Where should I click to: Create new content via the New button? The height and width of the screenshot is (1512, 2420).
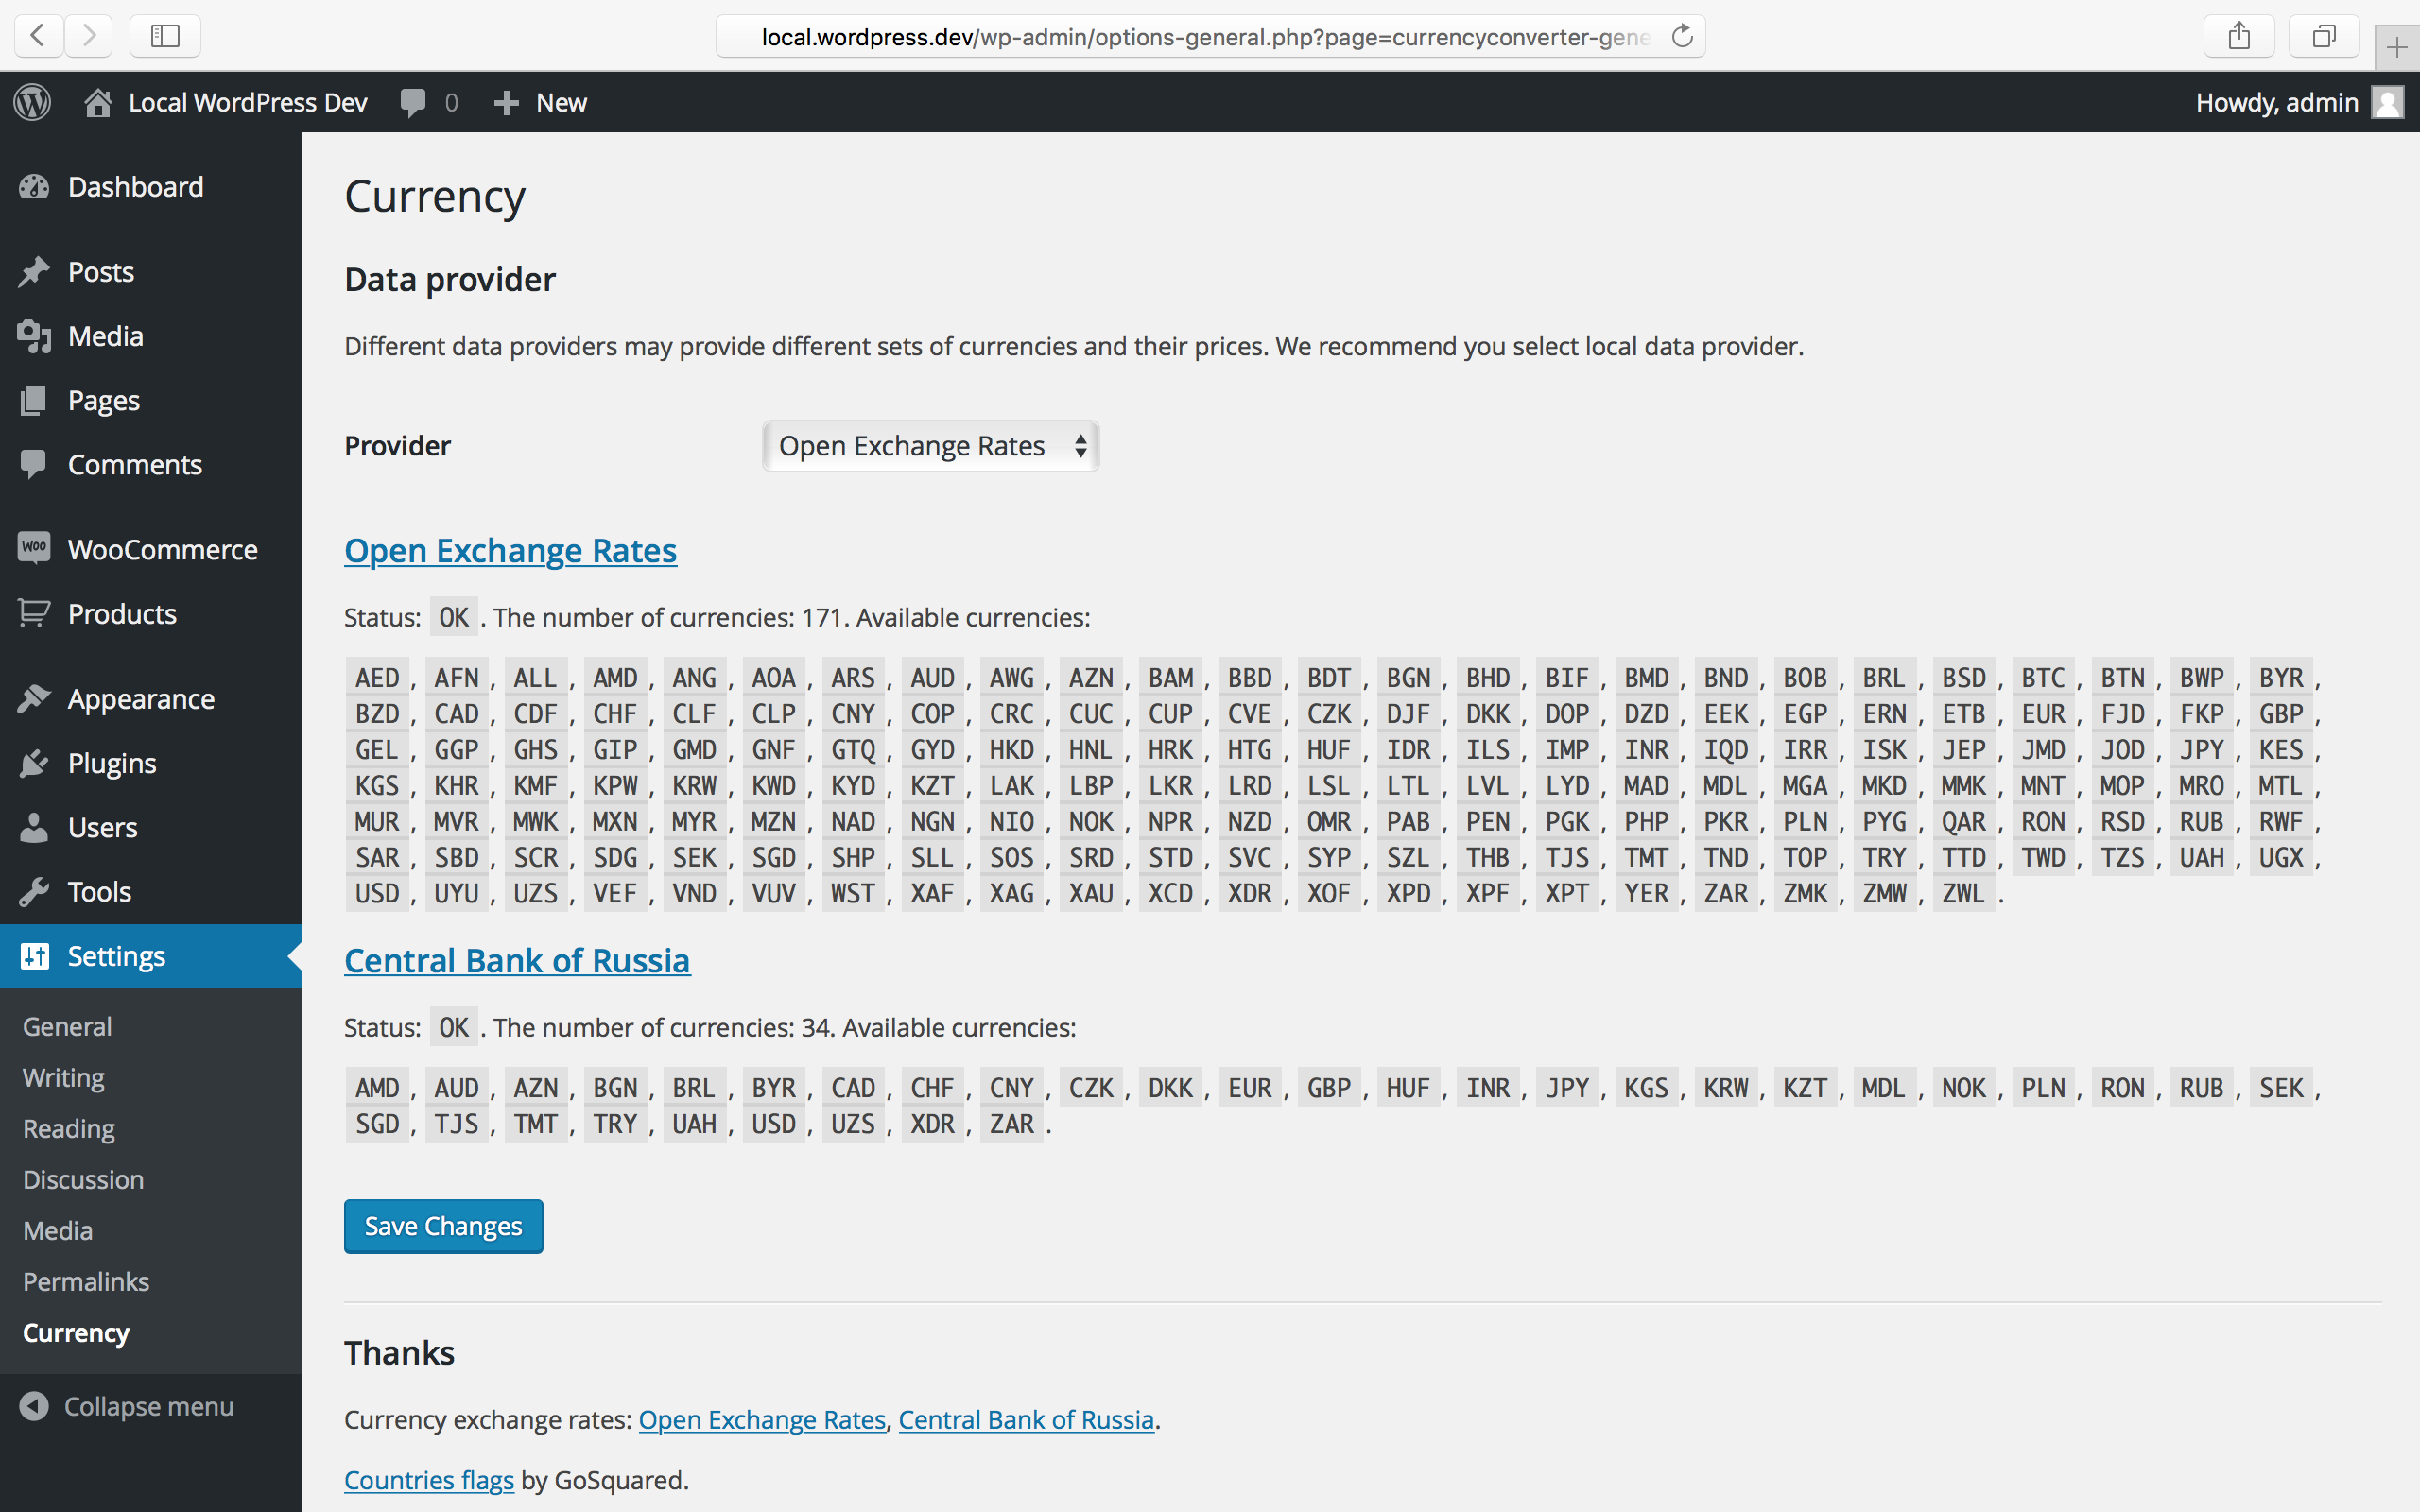click(539, 101)
